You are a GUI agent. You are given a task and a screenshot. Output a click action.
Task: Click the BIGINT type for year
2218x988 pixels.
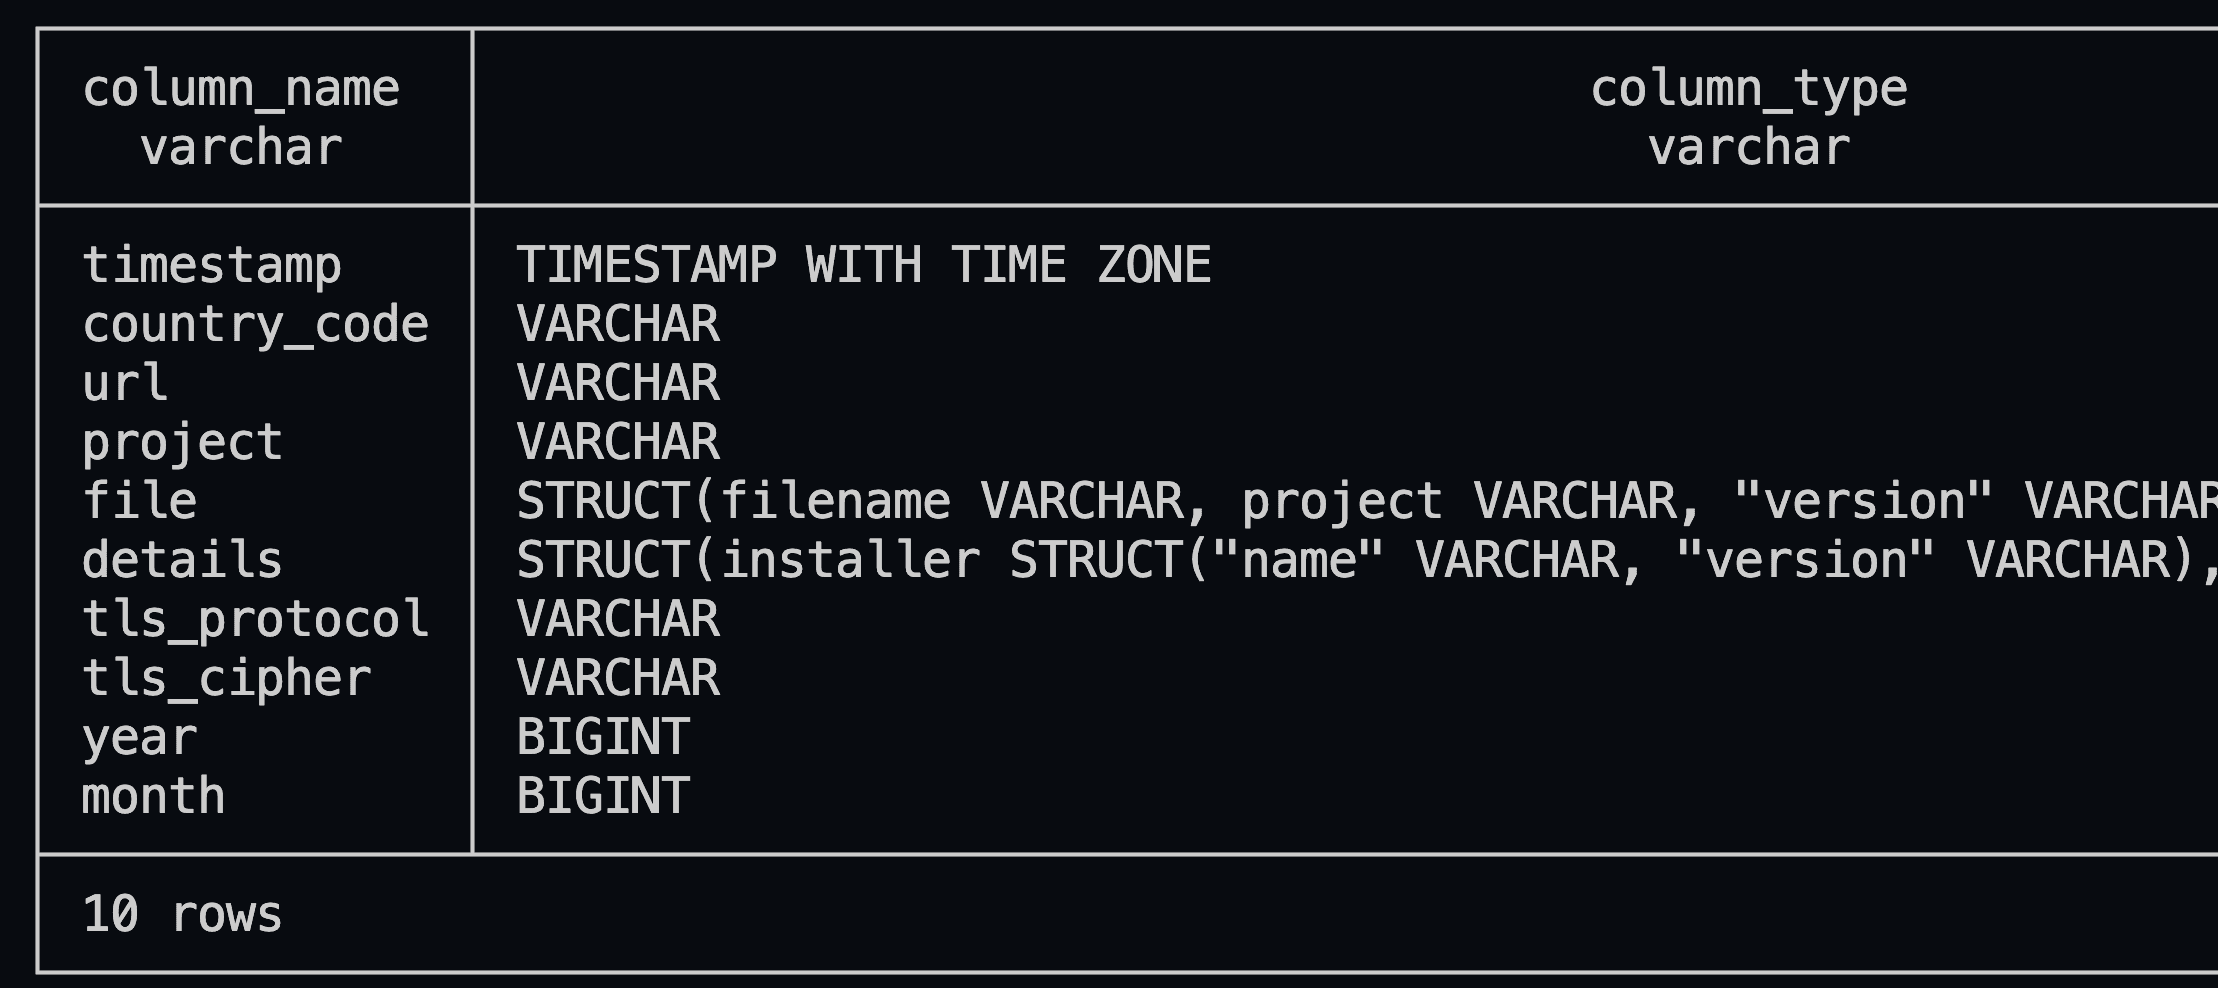603,738
